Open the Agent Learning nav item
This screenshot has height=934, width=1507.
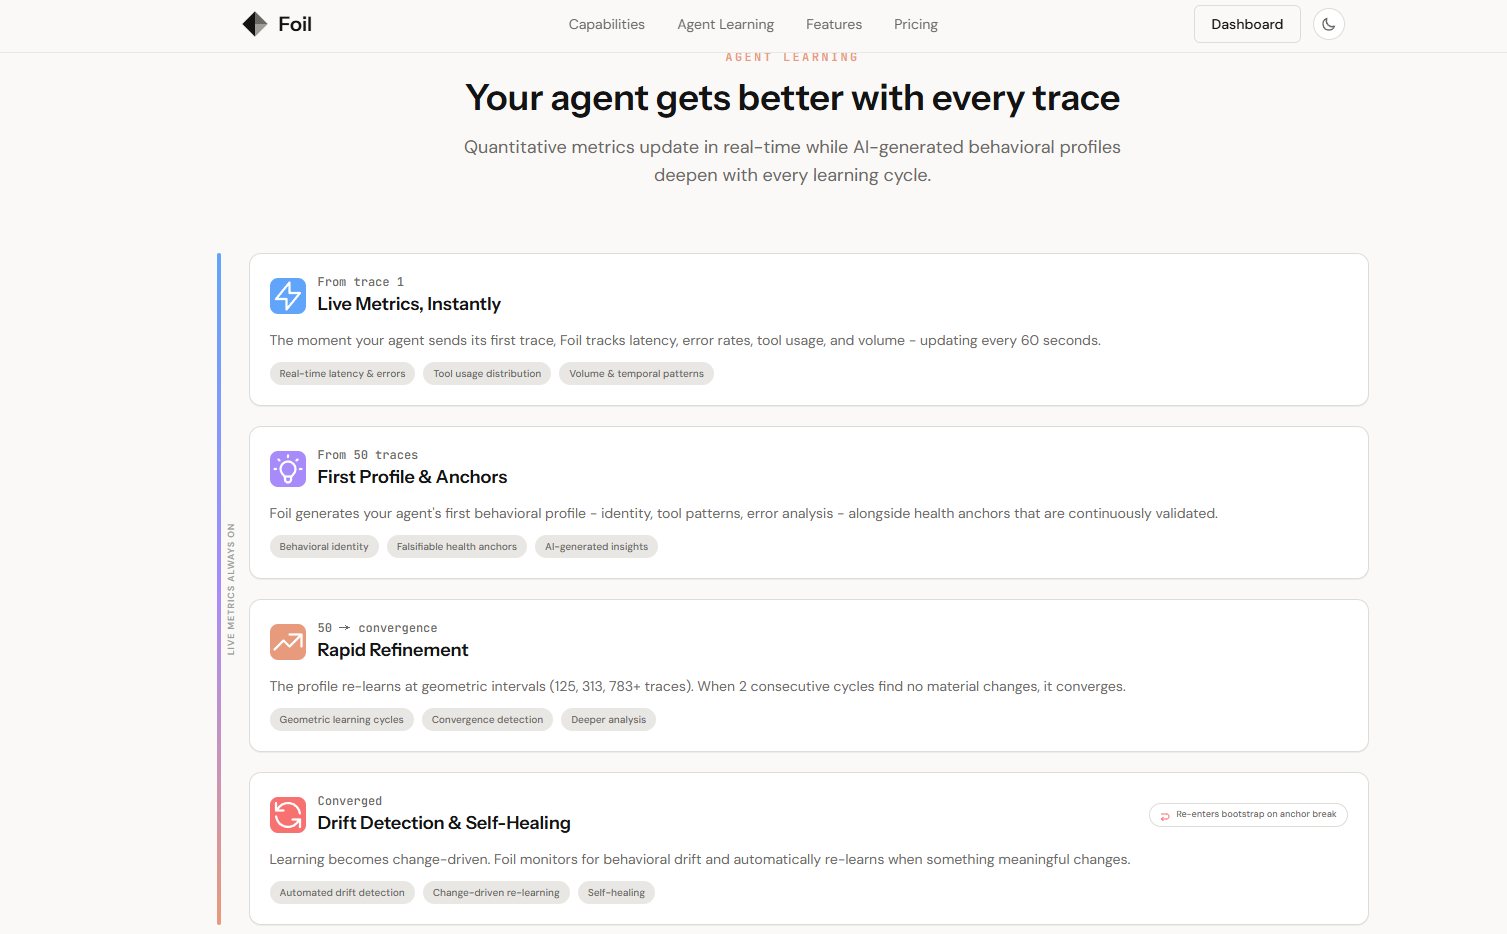725,24
